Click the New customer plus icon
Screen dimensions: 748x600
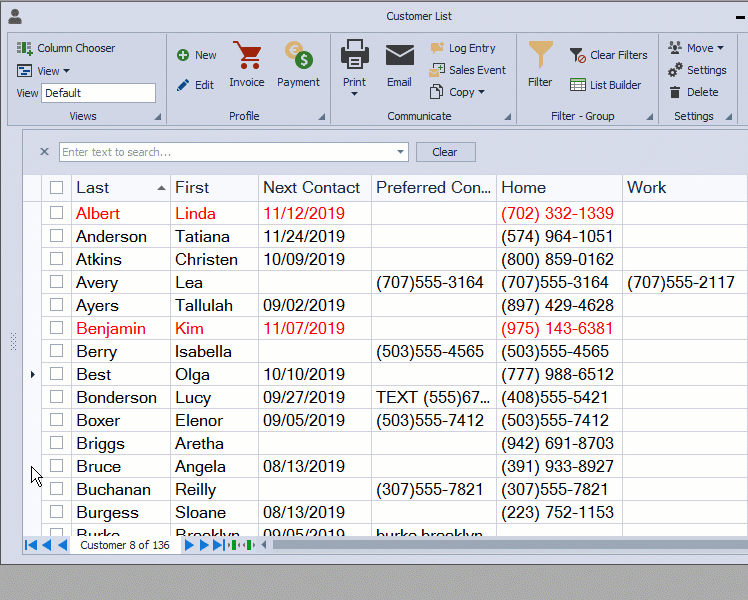183,55
